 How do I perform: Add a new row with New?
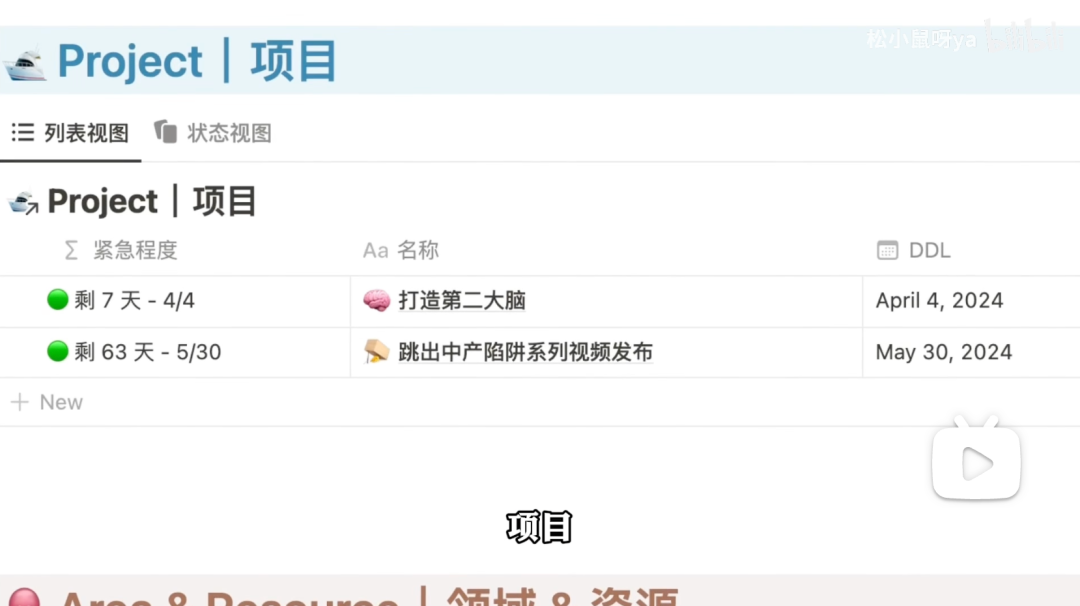[47, 402]
